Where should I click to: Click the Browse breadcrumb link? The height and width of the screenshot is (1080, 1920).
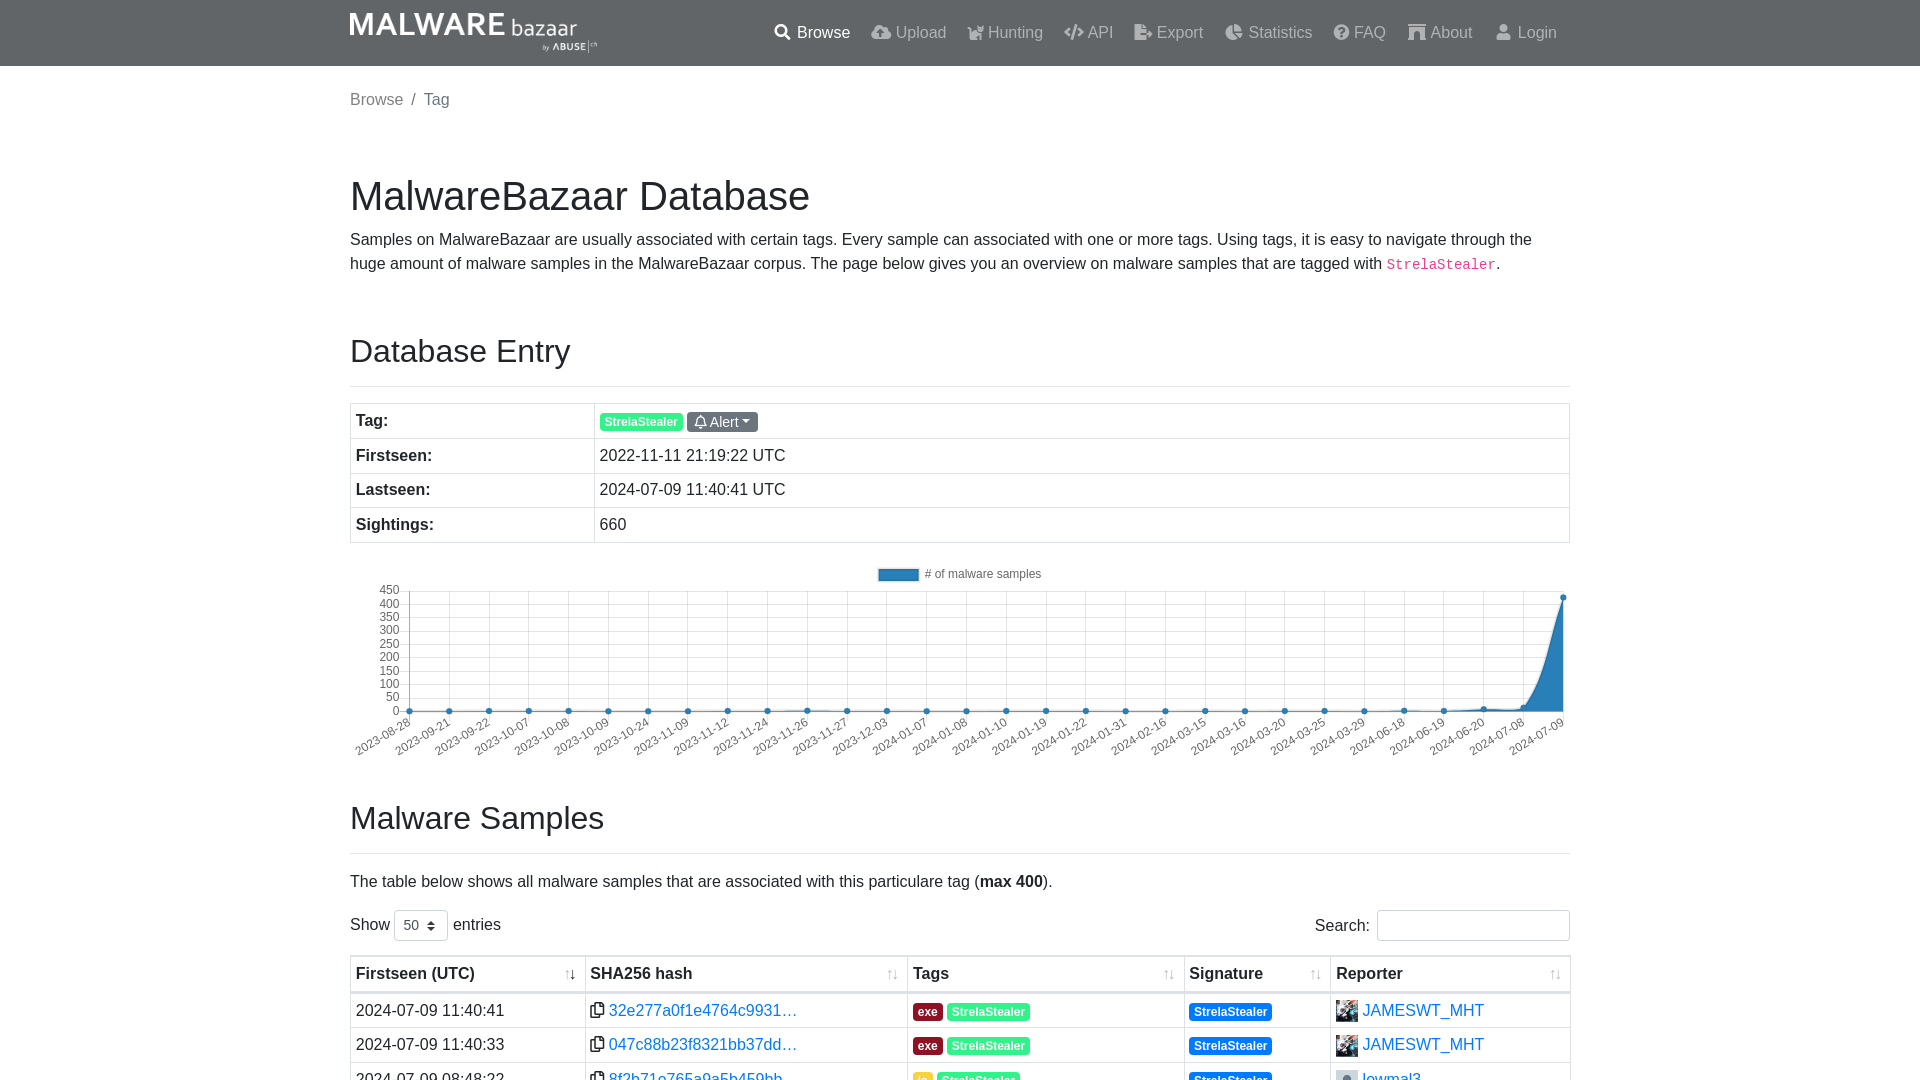(x=376, y=99)
